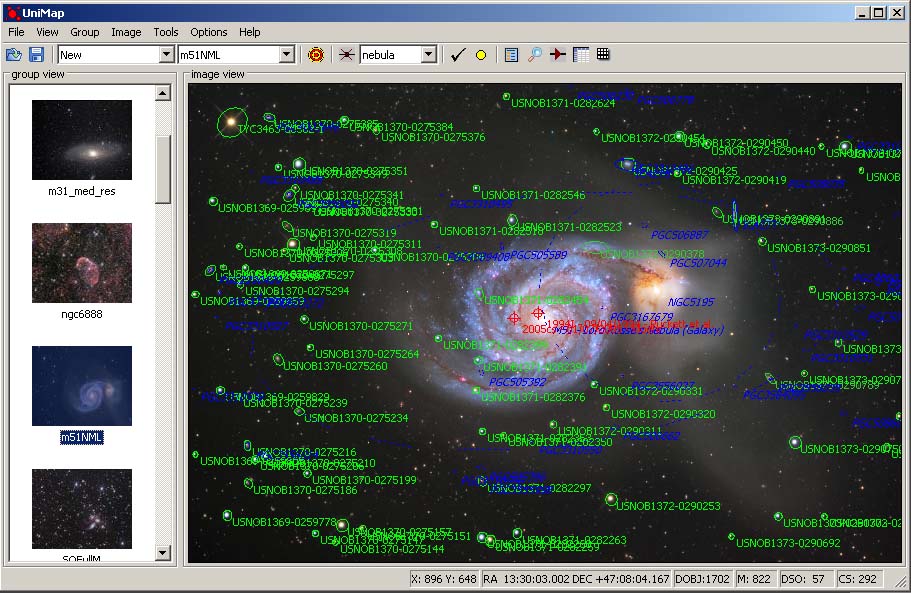Select the bottom star-field thumbnail in the group view
Screen dimensions: 911x593
pyautogui.click(x=82, y=509)
